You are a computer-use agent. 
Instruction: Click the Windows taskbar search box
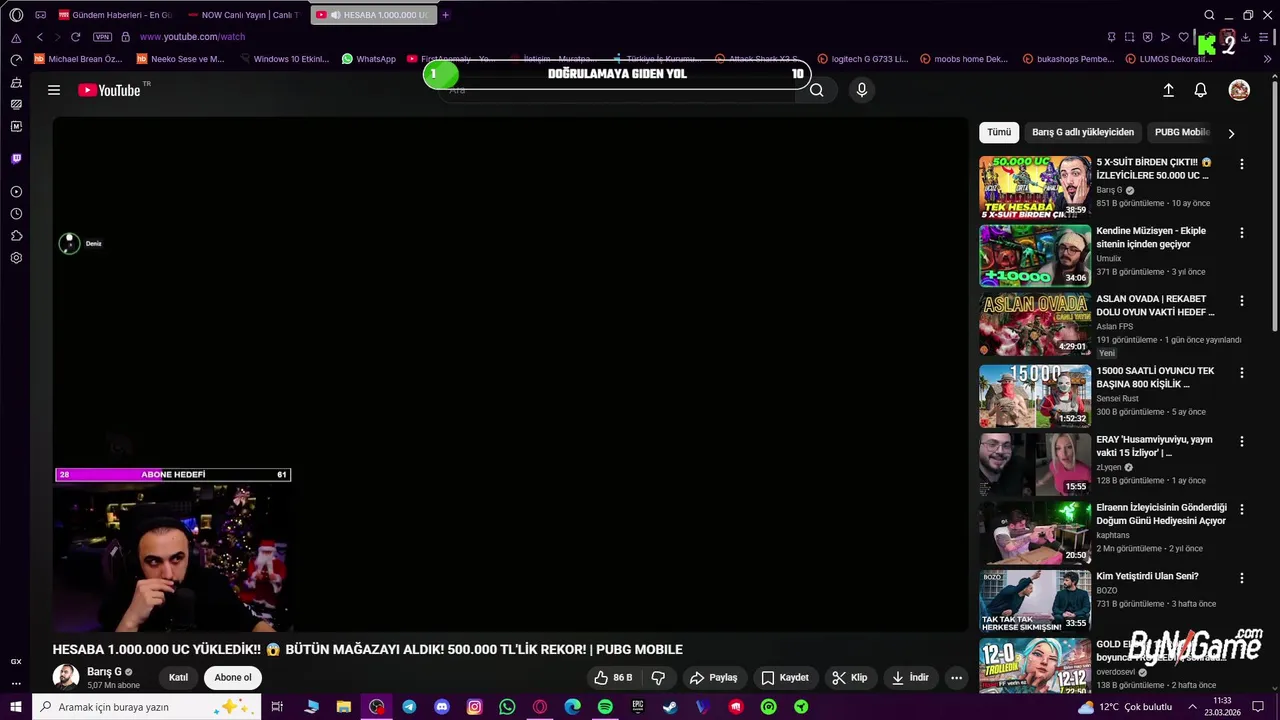click(146, 707)
